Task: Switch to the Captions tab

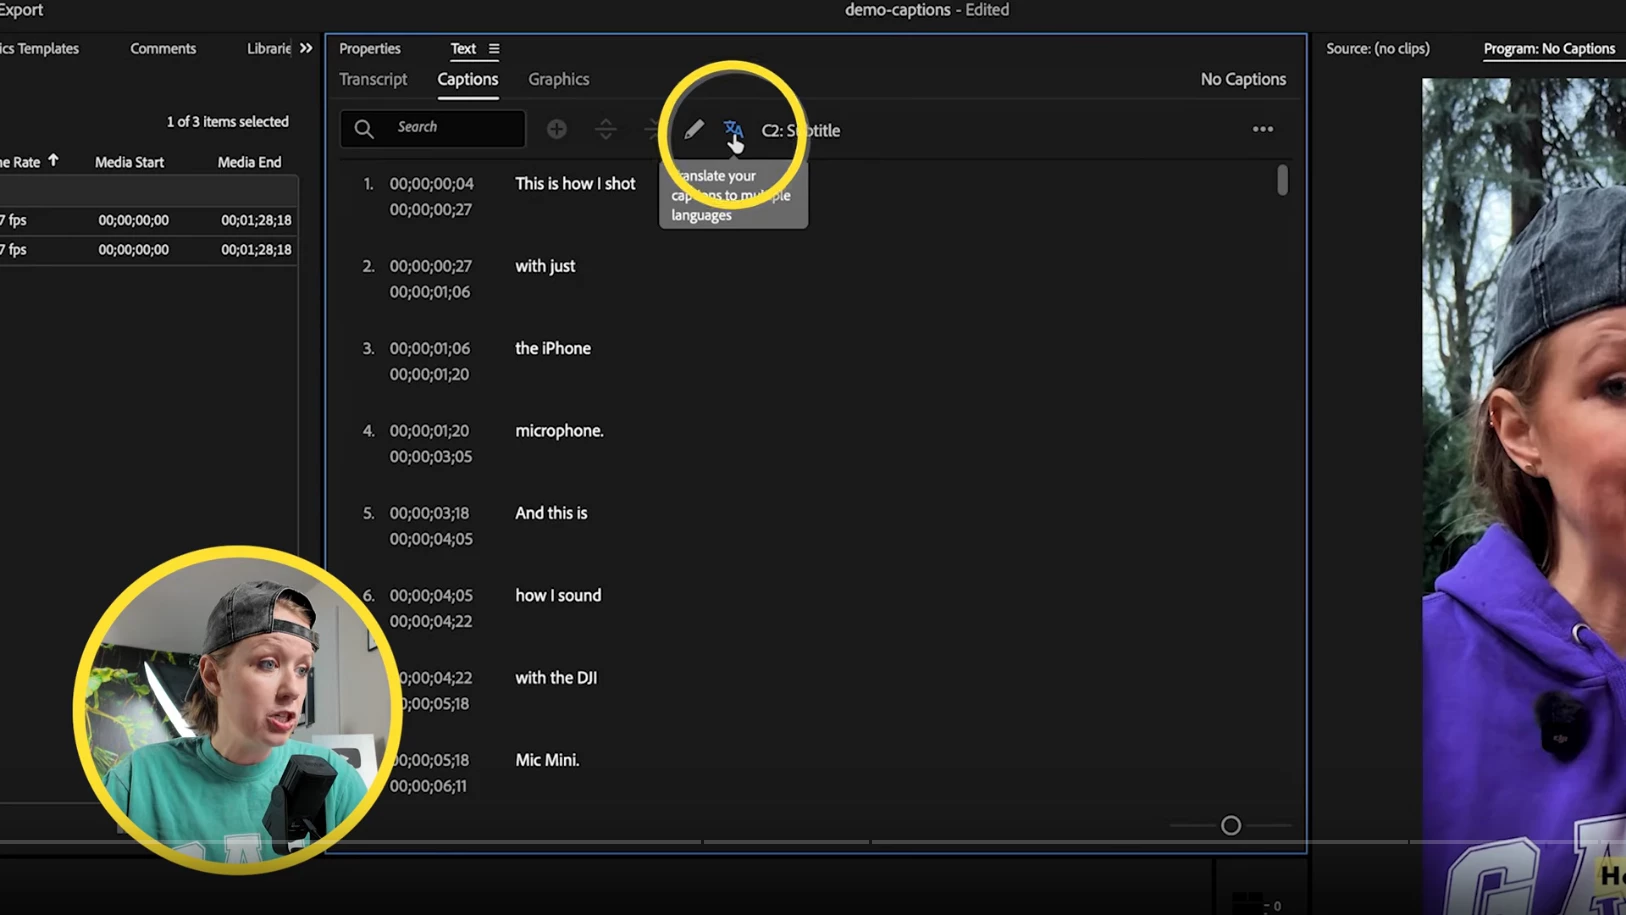Action: [467, 79]
